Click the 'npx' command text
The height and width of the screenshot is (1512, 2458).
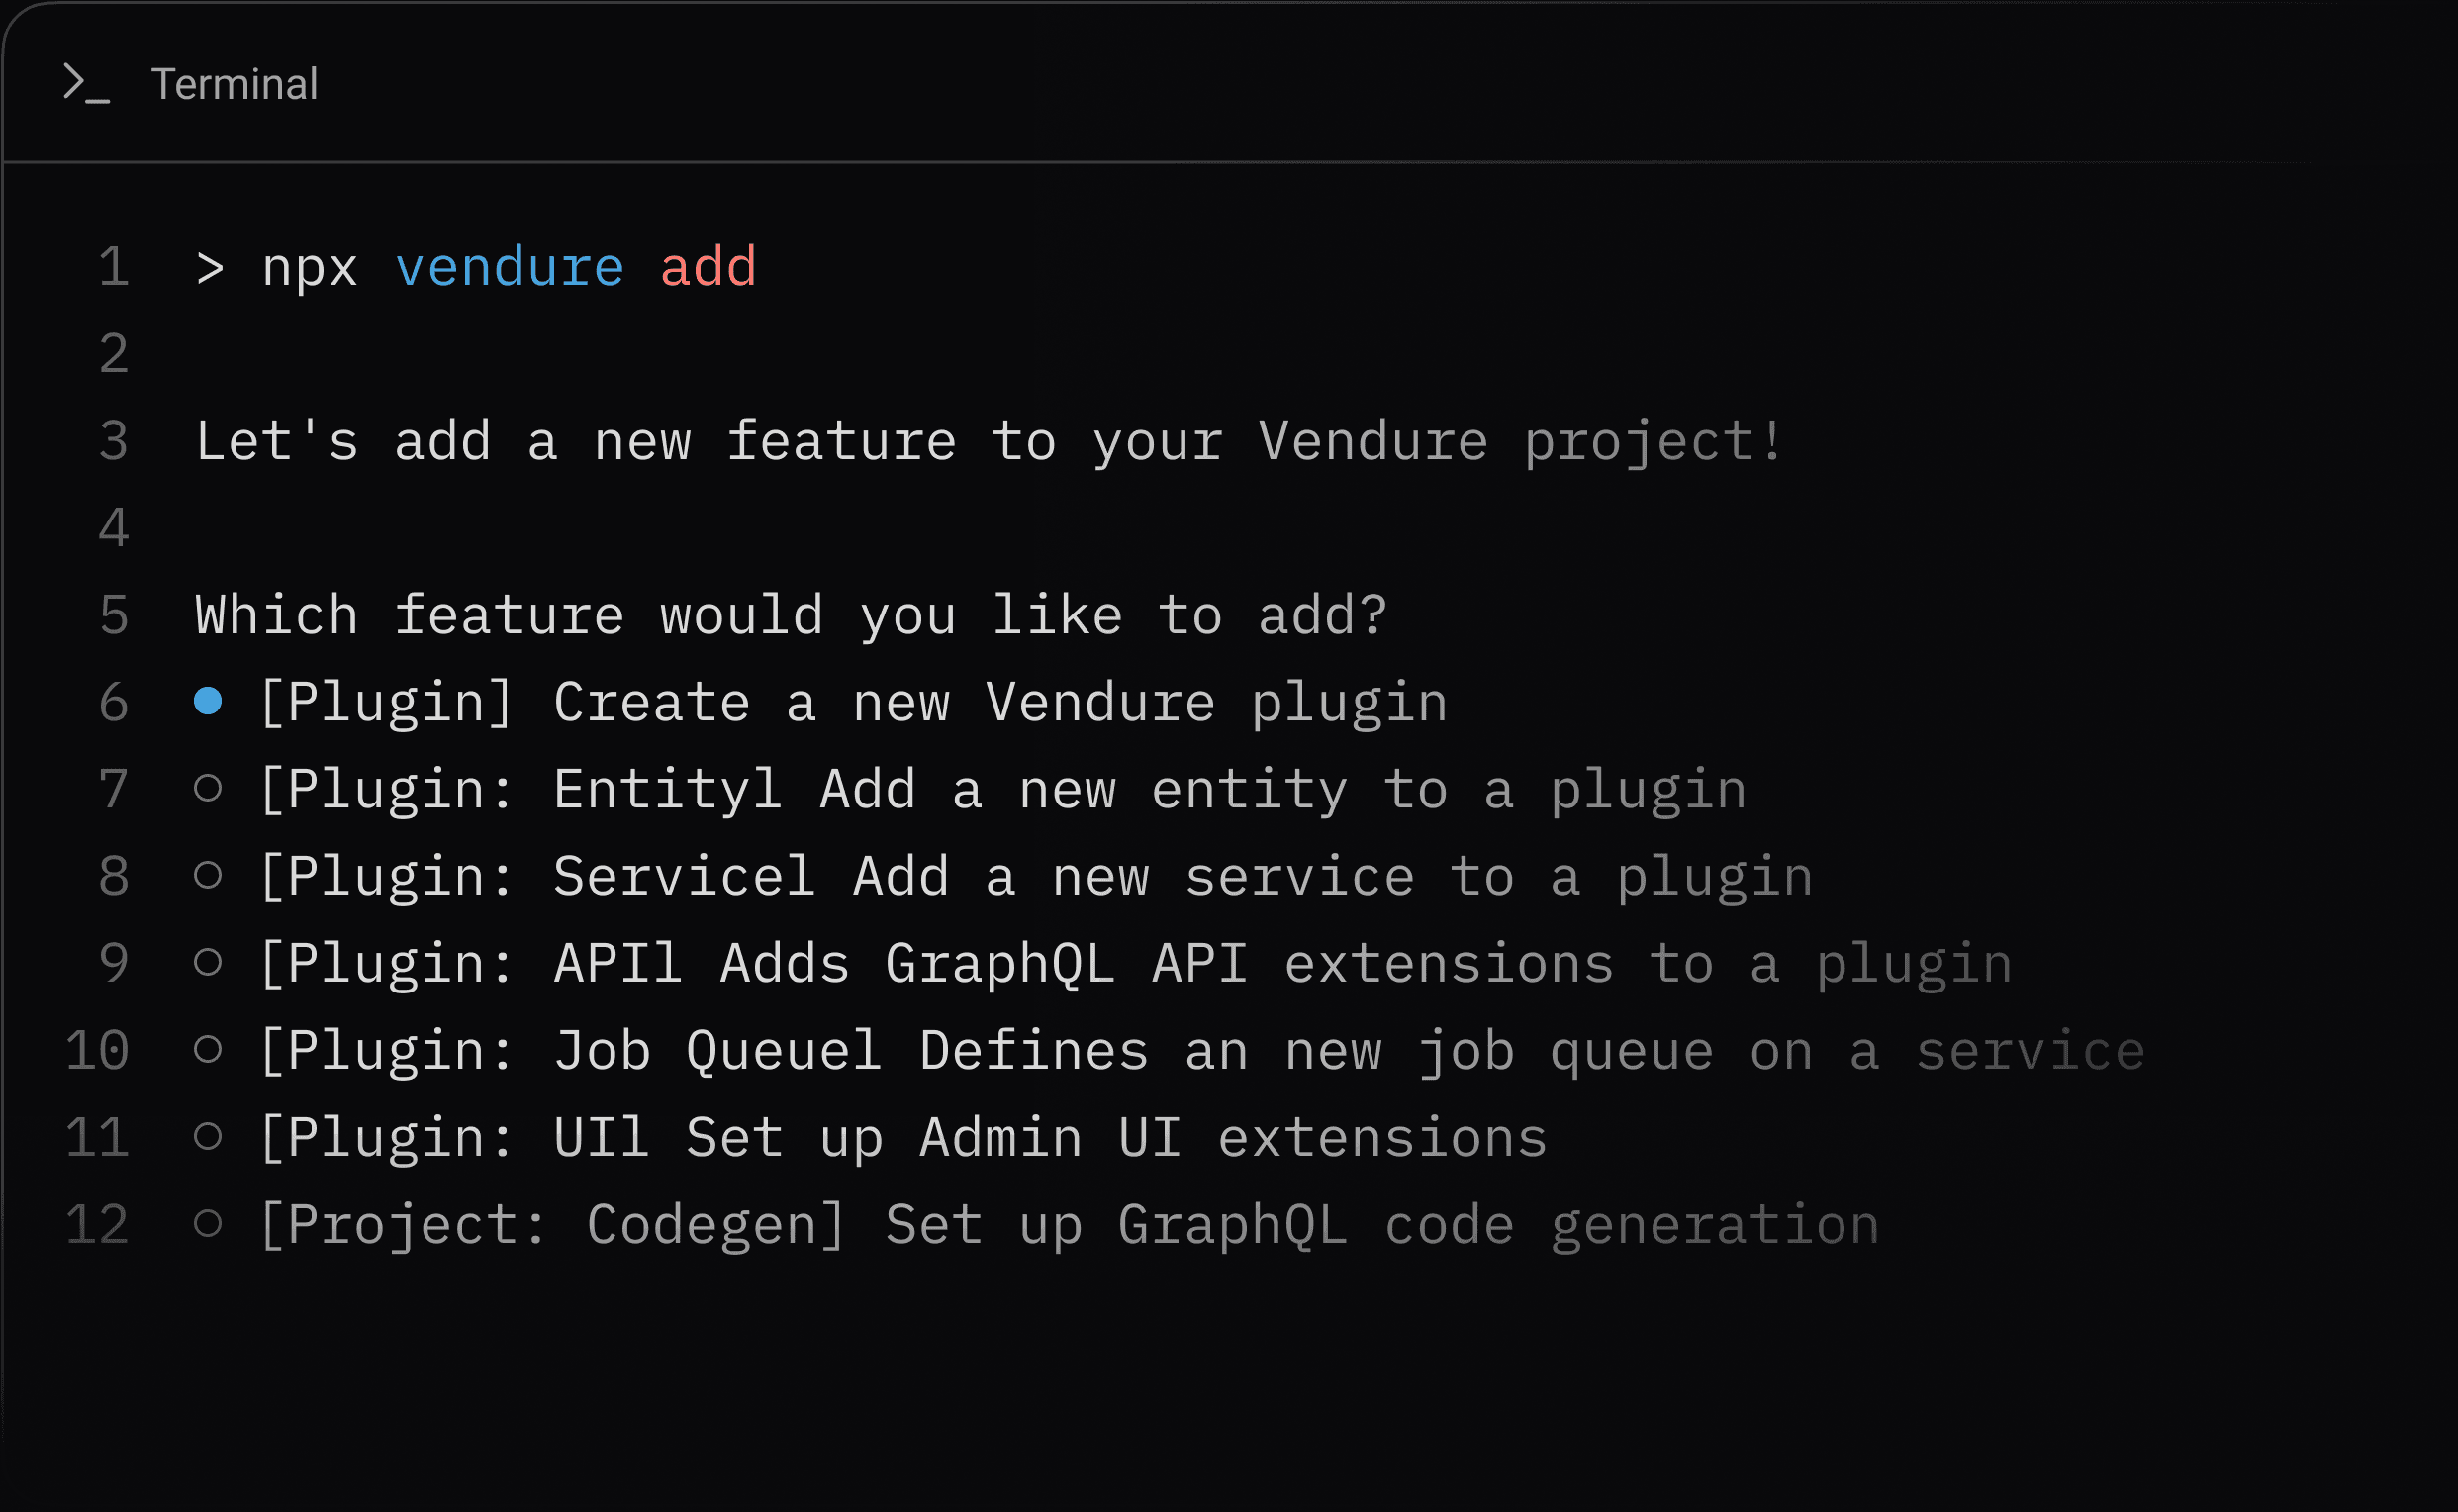click(309, 268)
